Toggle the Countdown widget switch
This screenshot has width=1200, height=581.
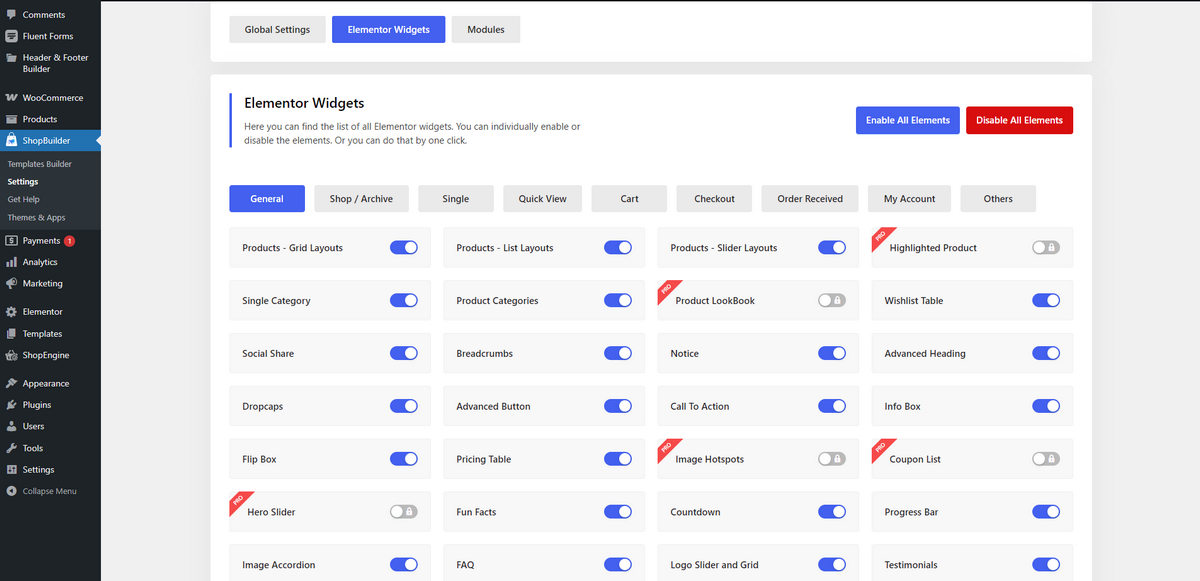832,512
